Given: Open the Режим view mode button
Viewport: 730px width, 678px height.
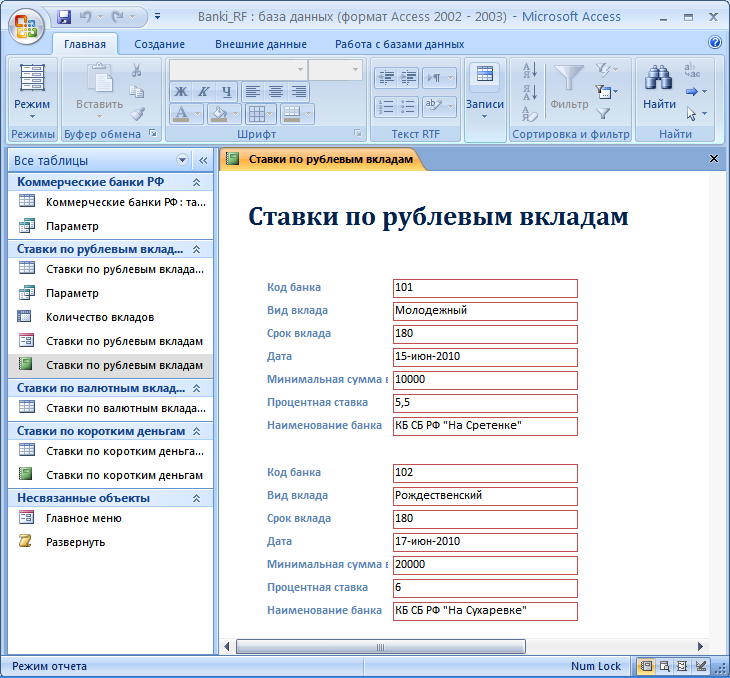Looking at the screenshot, I should coord(32,92).
